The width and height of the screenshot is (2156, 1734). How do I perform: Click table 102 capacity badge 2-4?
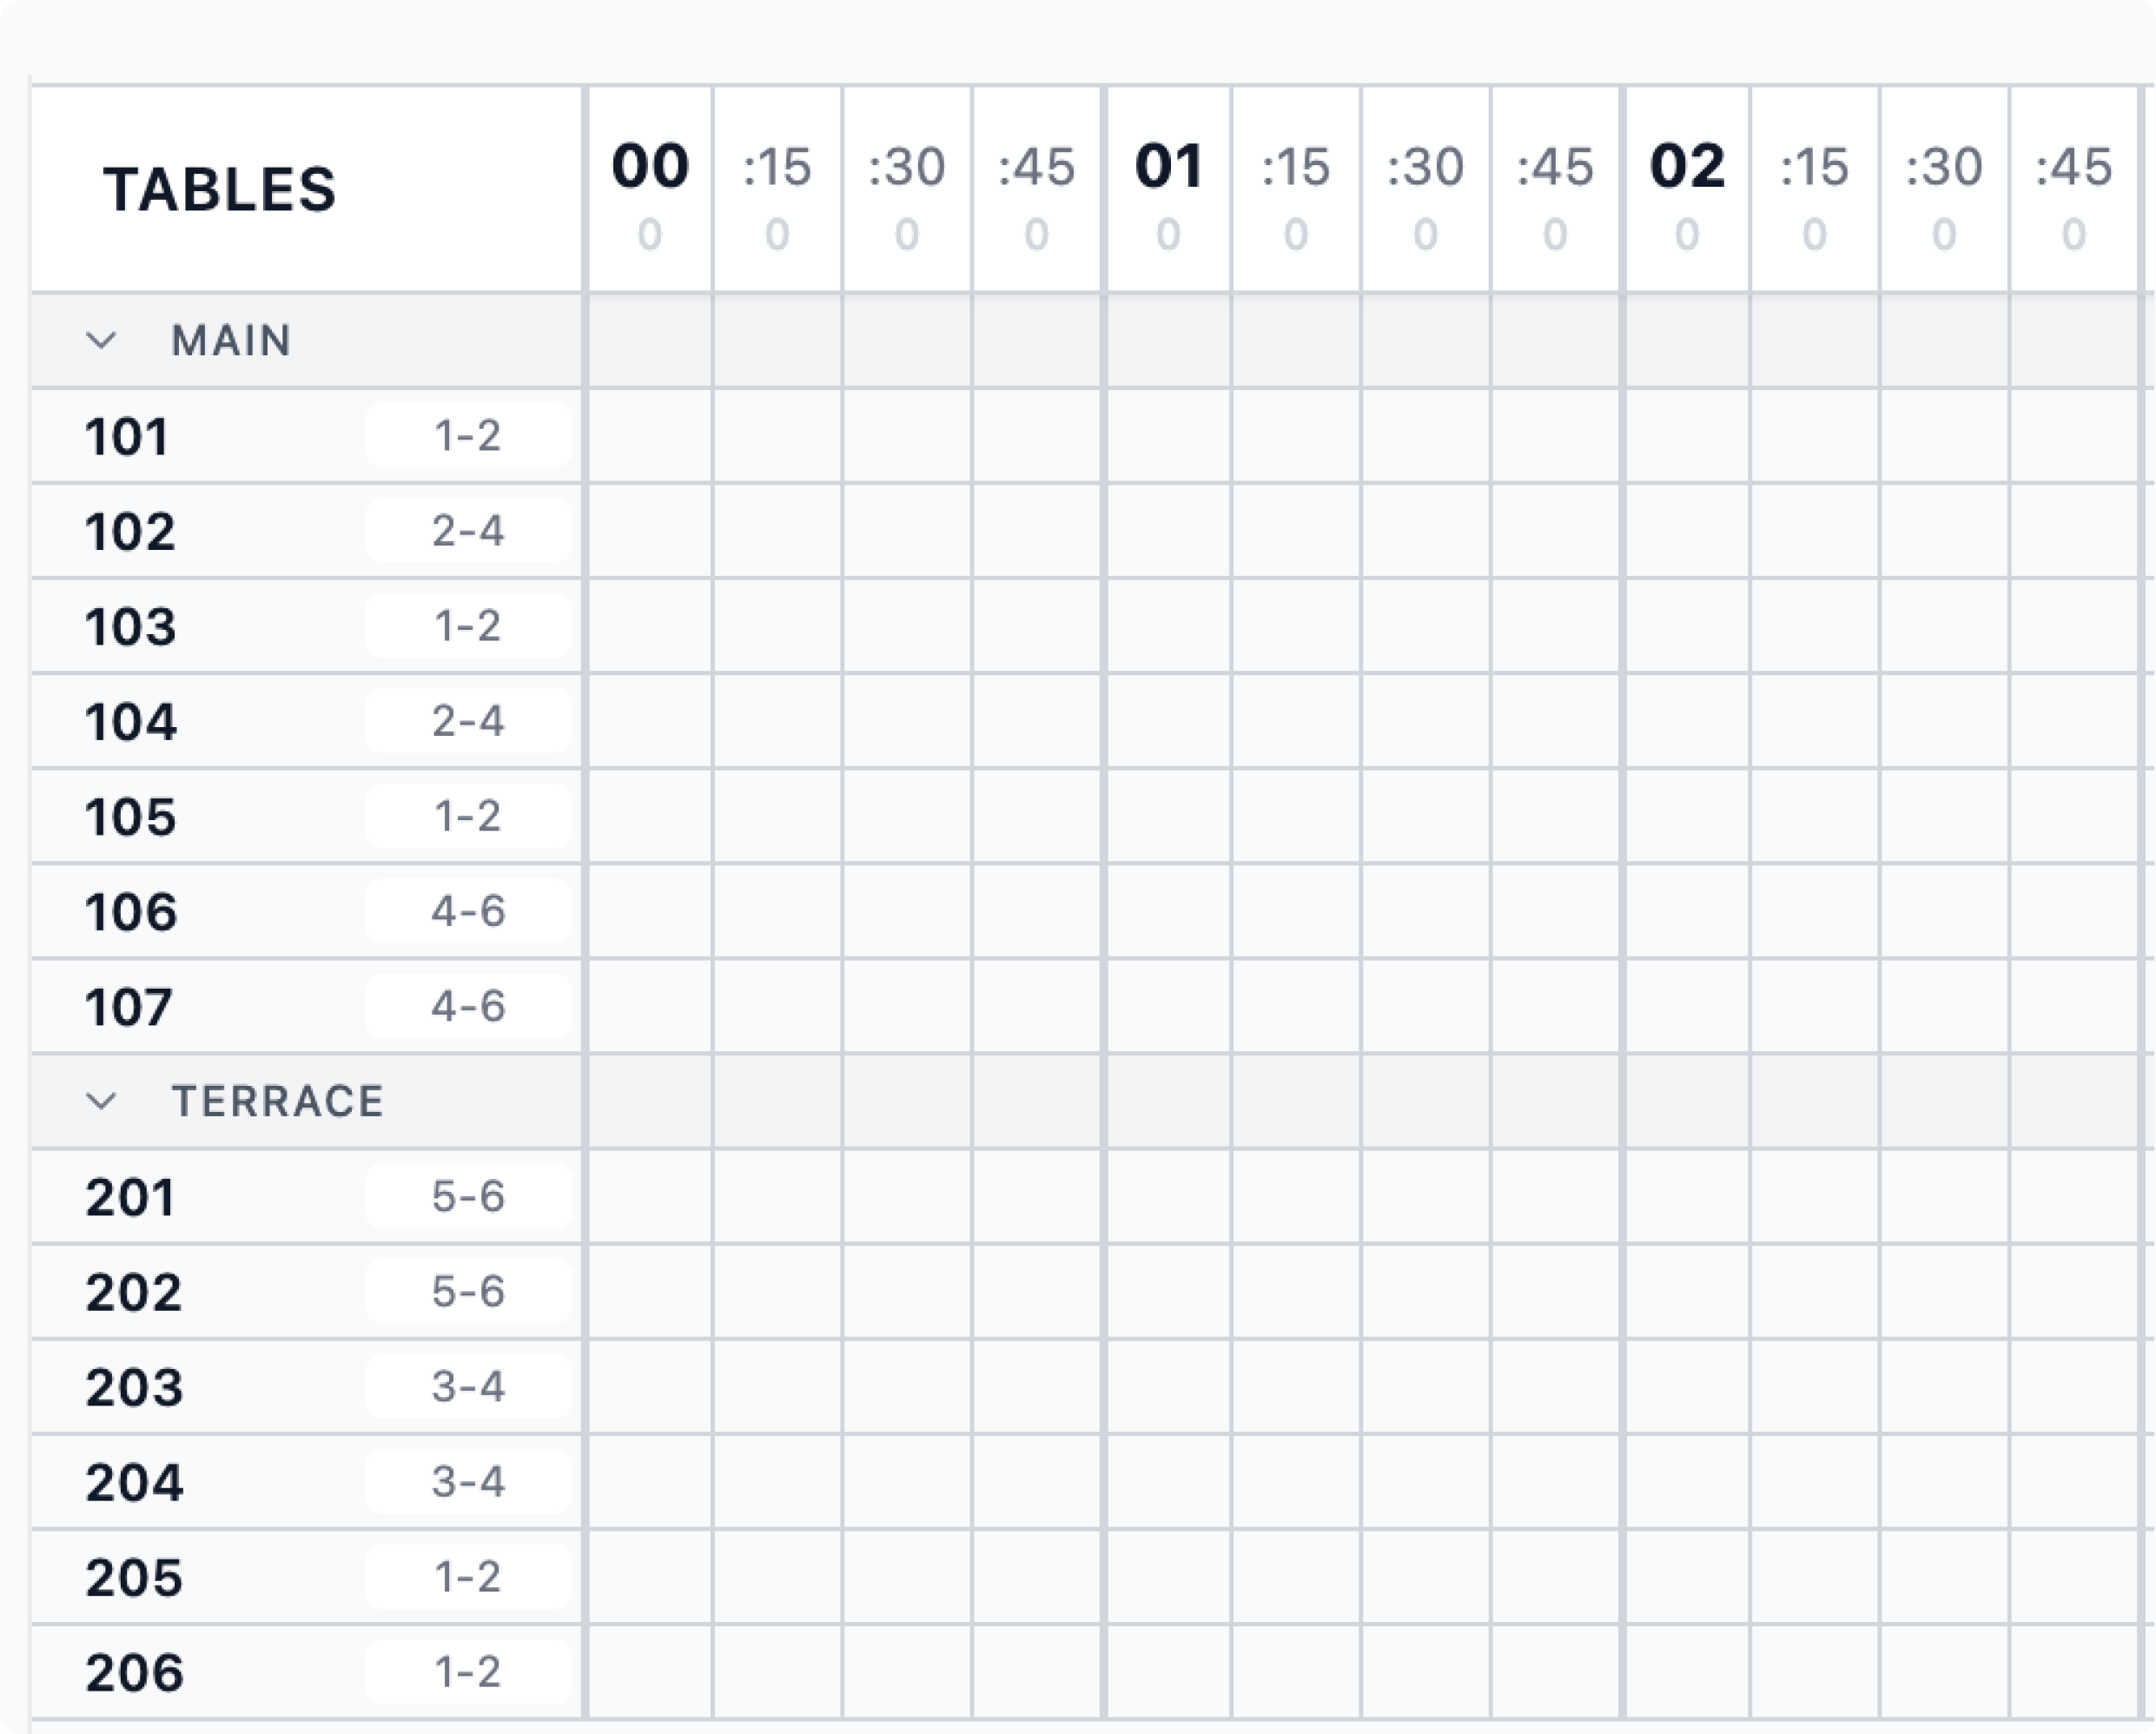pyautogui.click(x=468, y=531)
